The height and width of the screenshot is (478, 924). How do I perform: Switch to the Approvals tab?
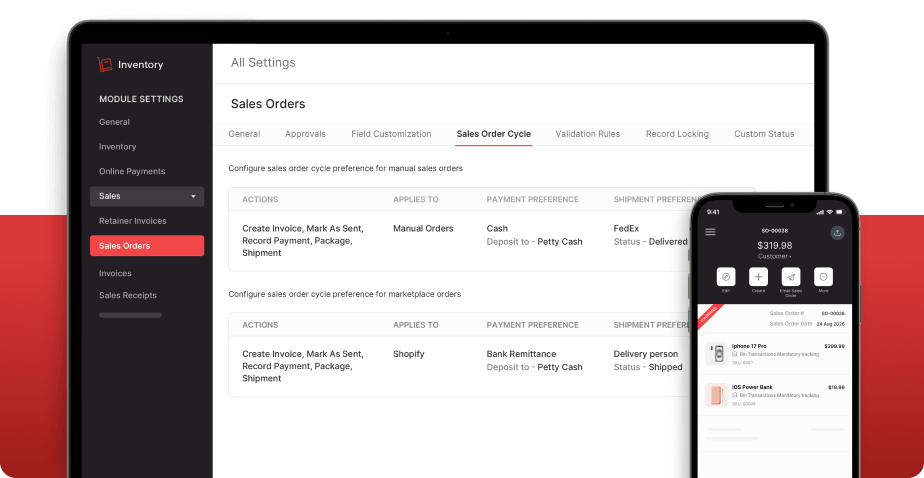305,134
